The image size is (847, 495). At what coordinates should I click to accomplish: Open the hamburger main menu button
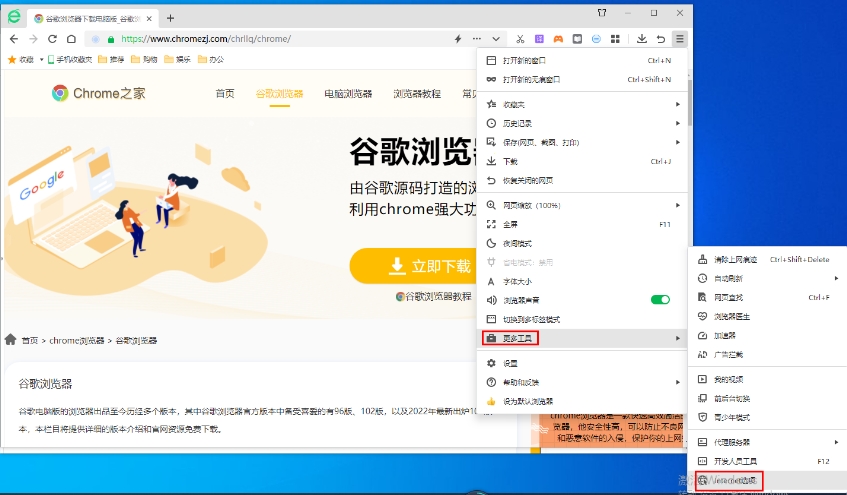680,39
